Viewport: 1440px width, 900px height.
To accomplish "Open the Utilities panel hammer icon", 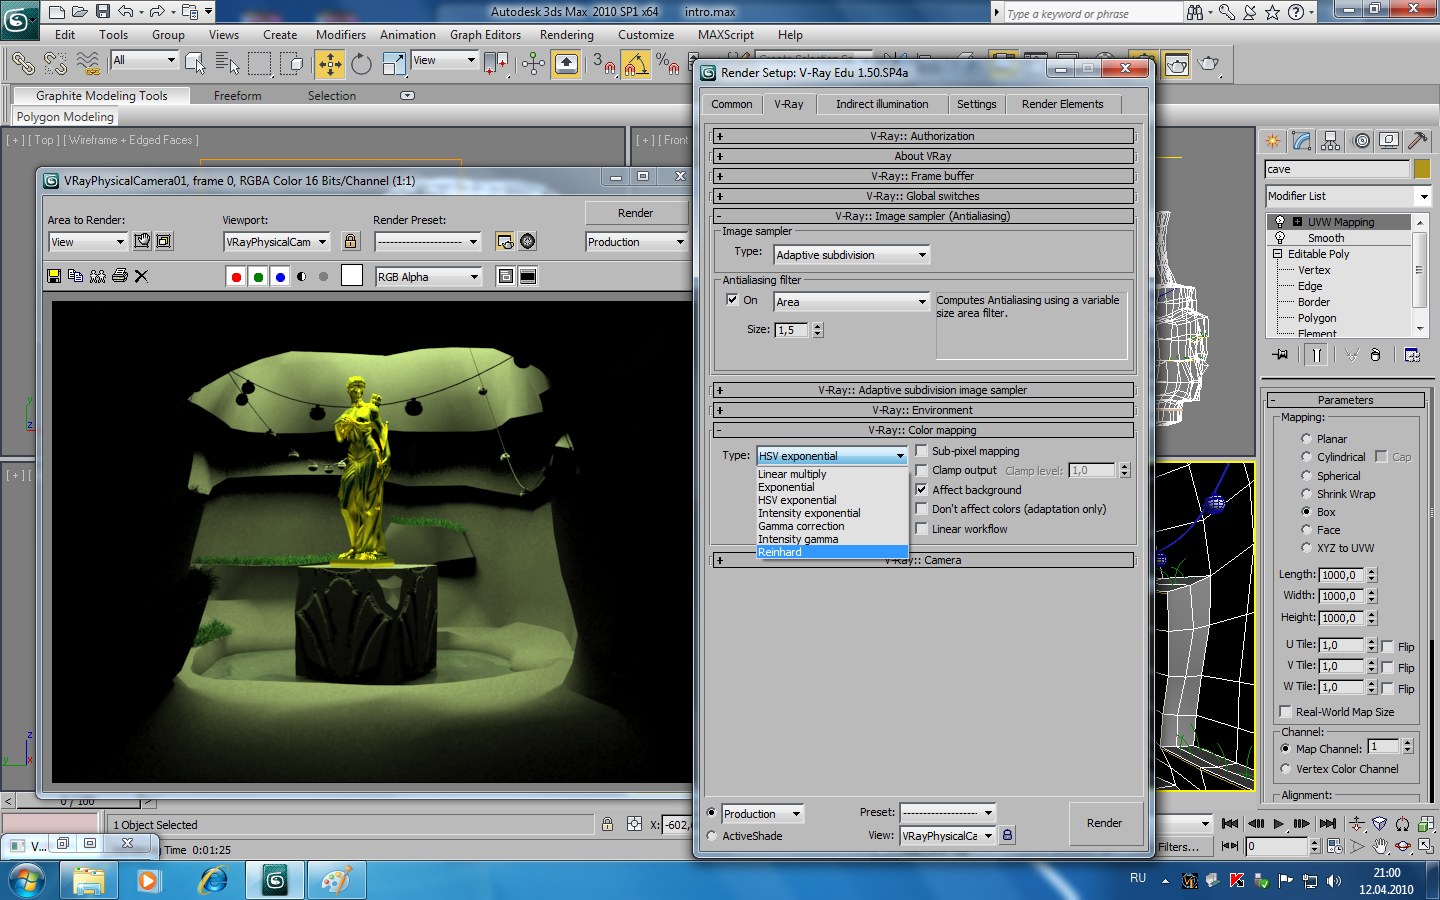I will (1419, 140).
